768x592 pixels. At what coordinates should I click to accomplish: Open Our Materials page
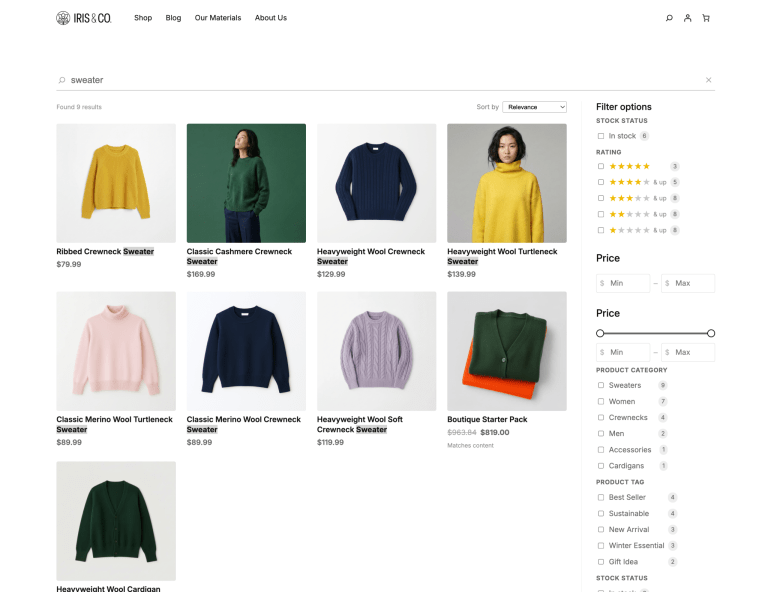point(218,18)
